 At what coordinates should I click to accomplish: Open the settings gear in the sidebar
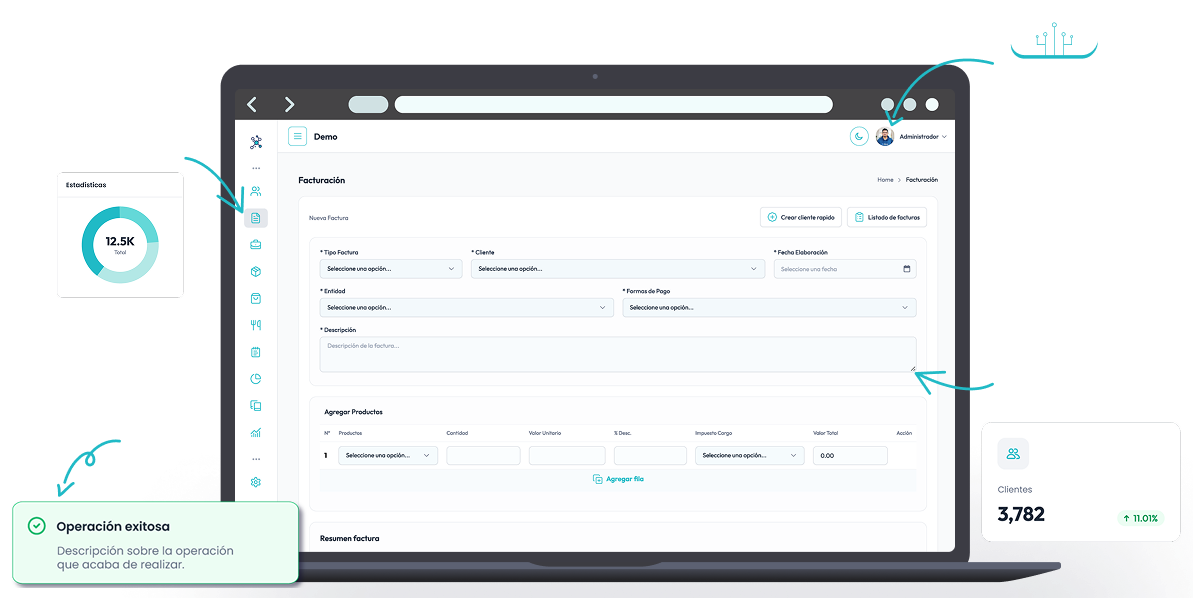[256, 482]
